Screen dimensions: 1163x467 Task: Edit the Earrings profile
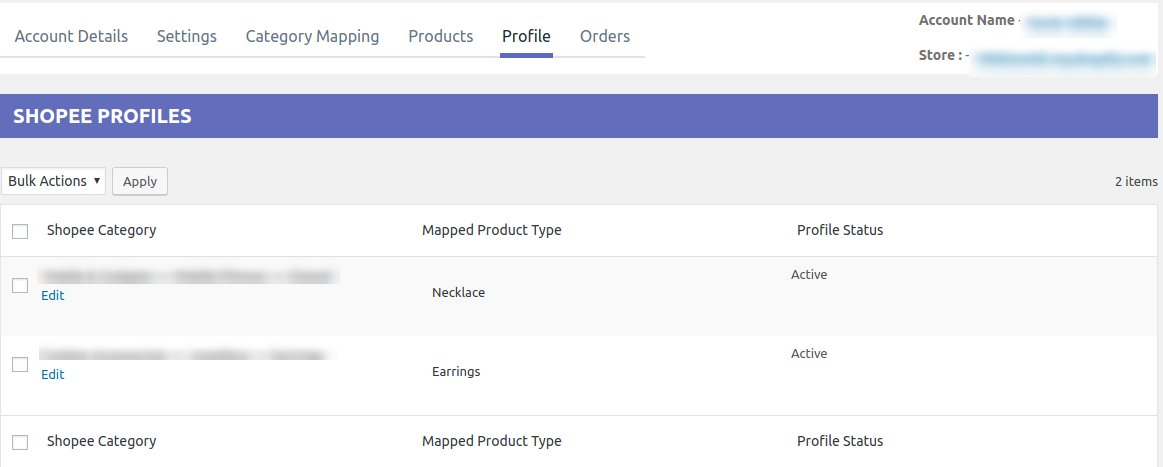point(53,375)
